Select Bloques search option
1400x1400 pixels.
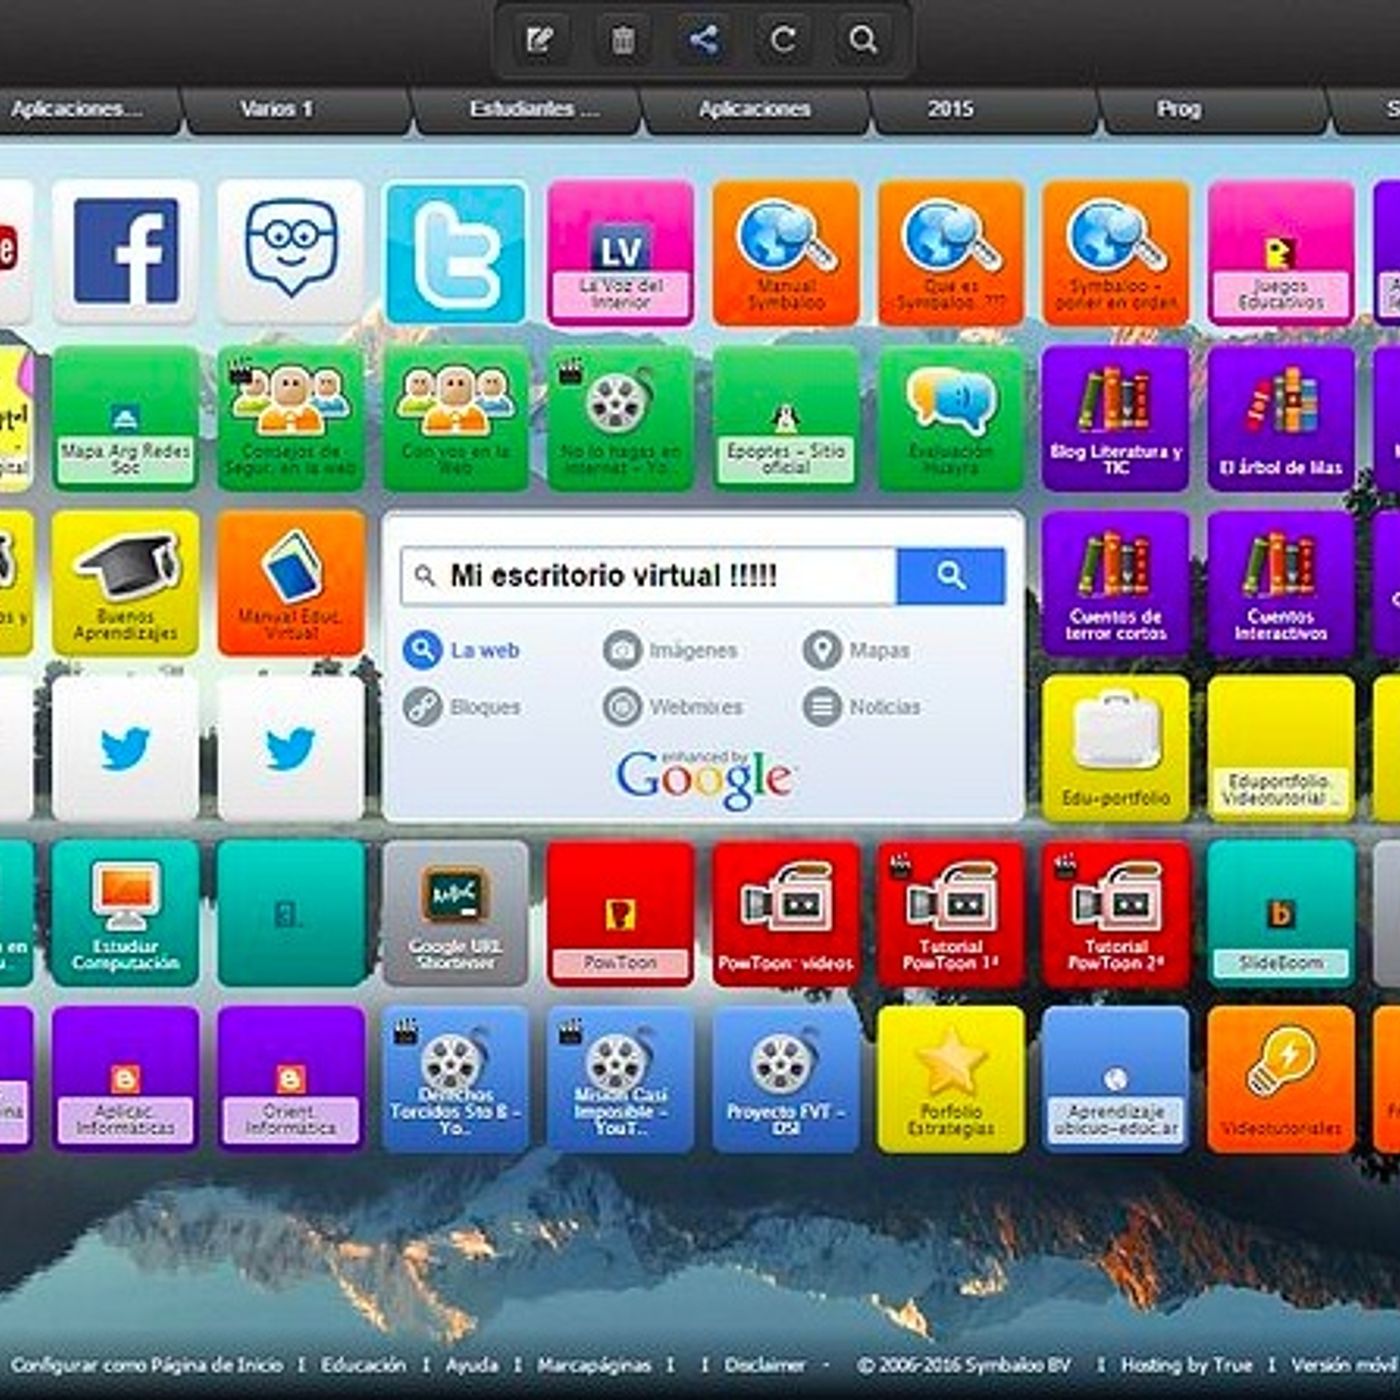click(x=463, y=707)
